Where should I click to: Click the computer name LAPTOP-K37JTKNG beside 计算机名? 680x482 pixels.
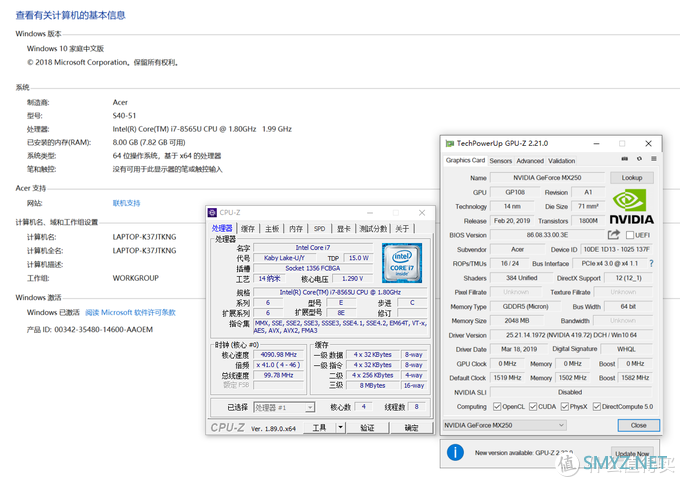pos(144,237)
